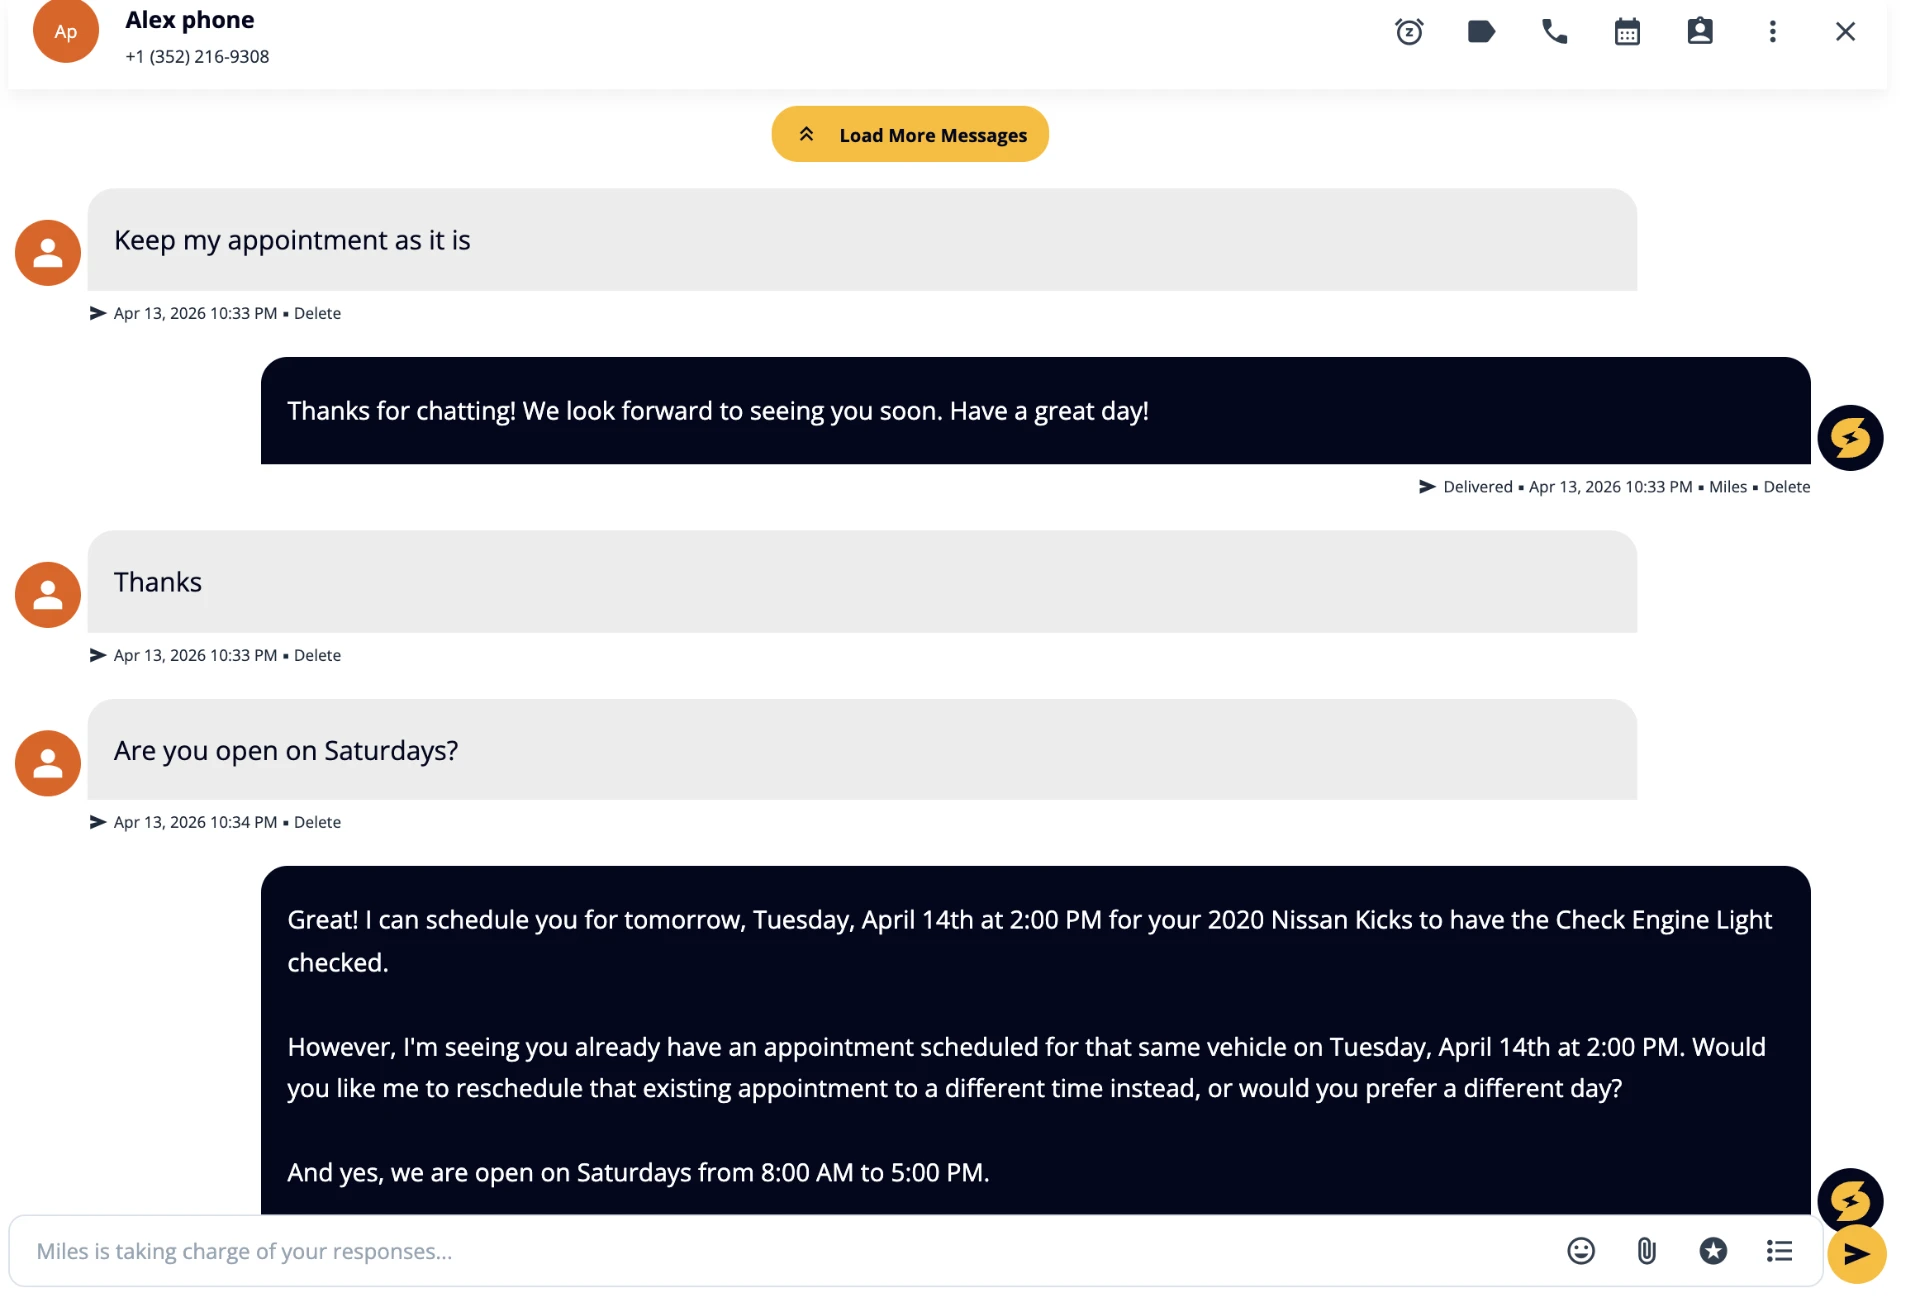Screen dimensions: 1920x1307
Task: Open the emoji picker
Action: [x=1581, y=1251]
